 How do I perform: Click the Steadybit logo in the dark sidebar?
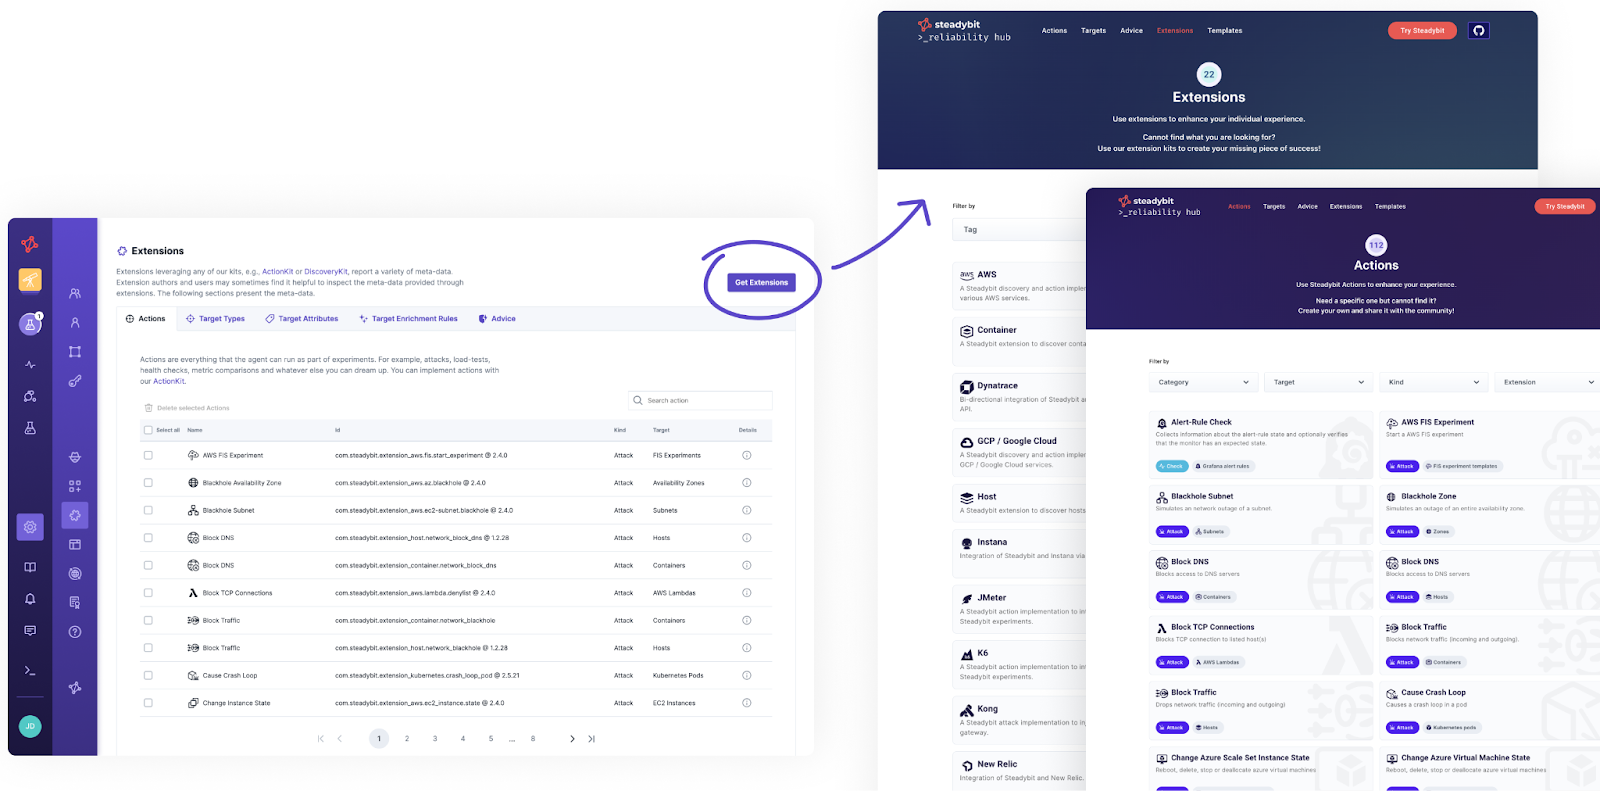point(30,243)
